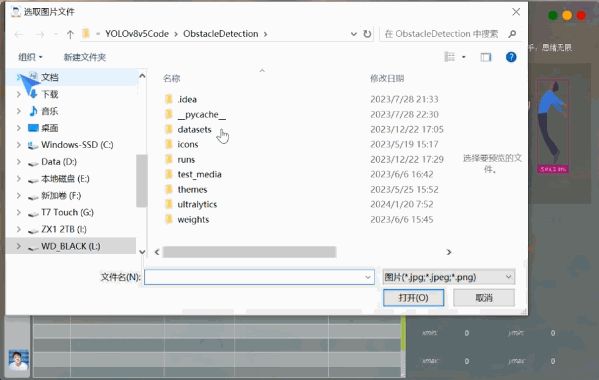This screenshot has width=599, height=380.
Task: Click the orange circle in background window
Action: 567,16
